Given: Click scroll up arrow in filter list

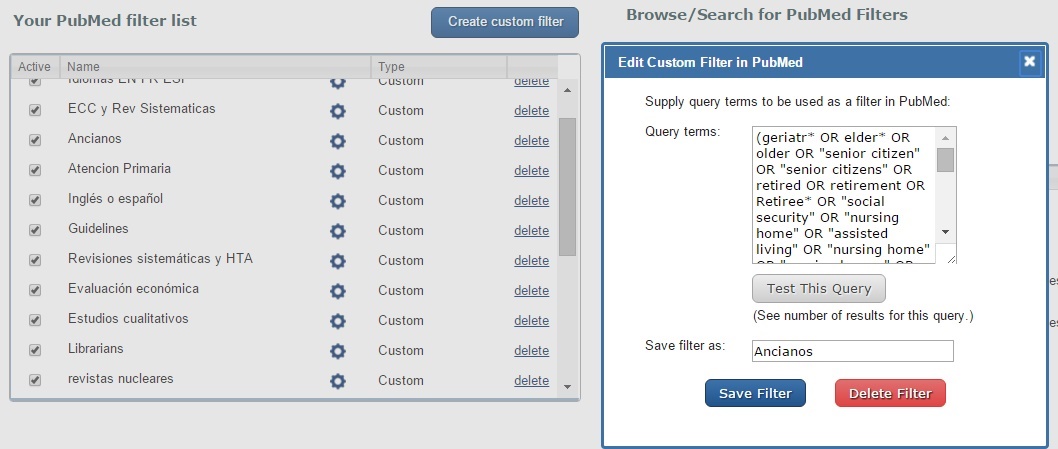Looking at the screenshot, I should click(x=567, y=91).
